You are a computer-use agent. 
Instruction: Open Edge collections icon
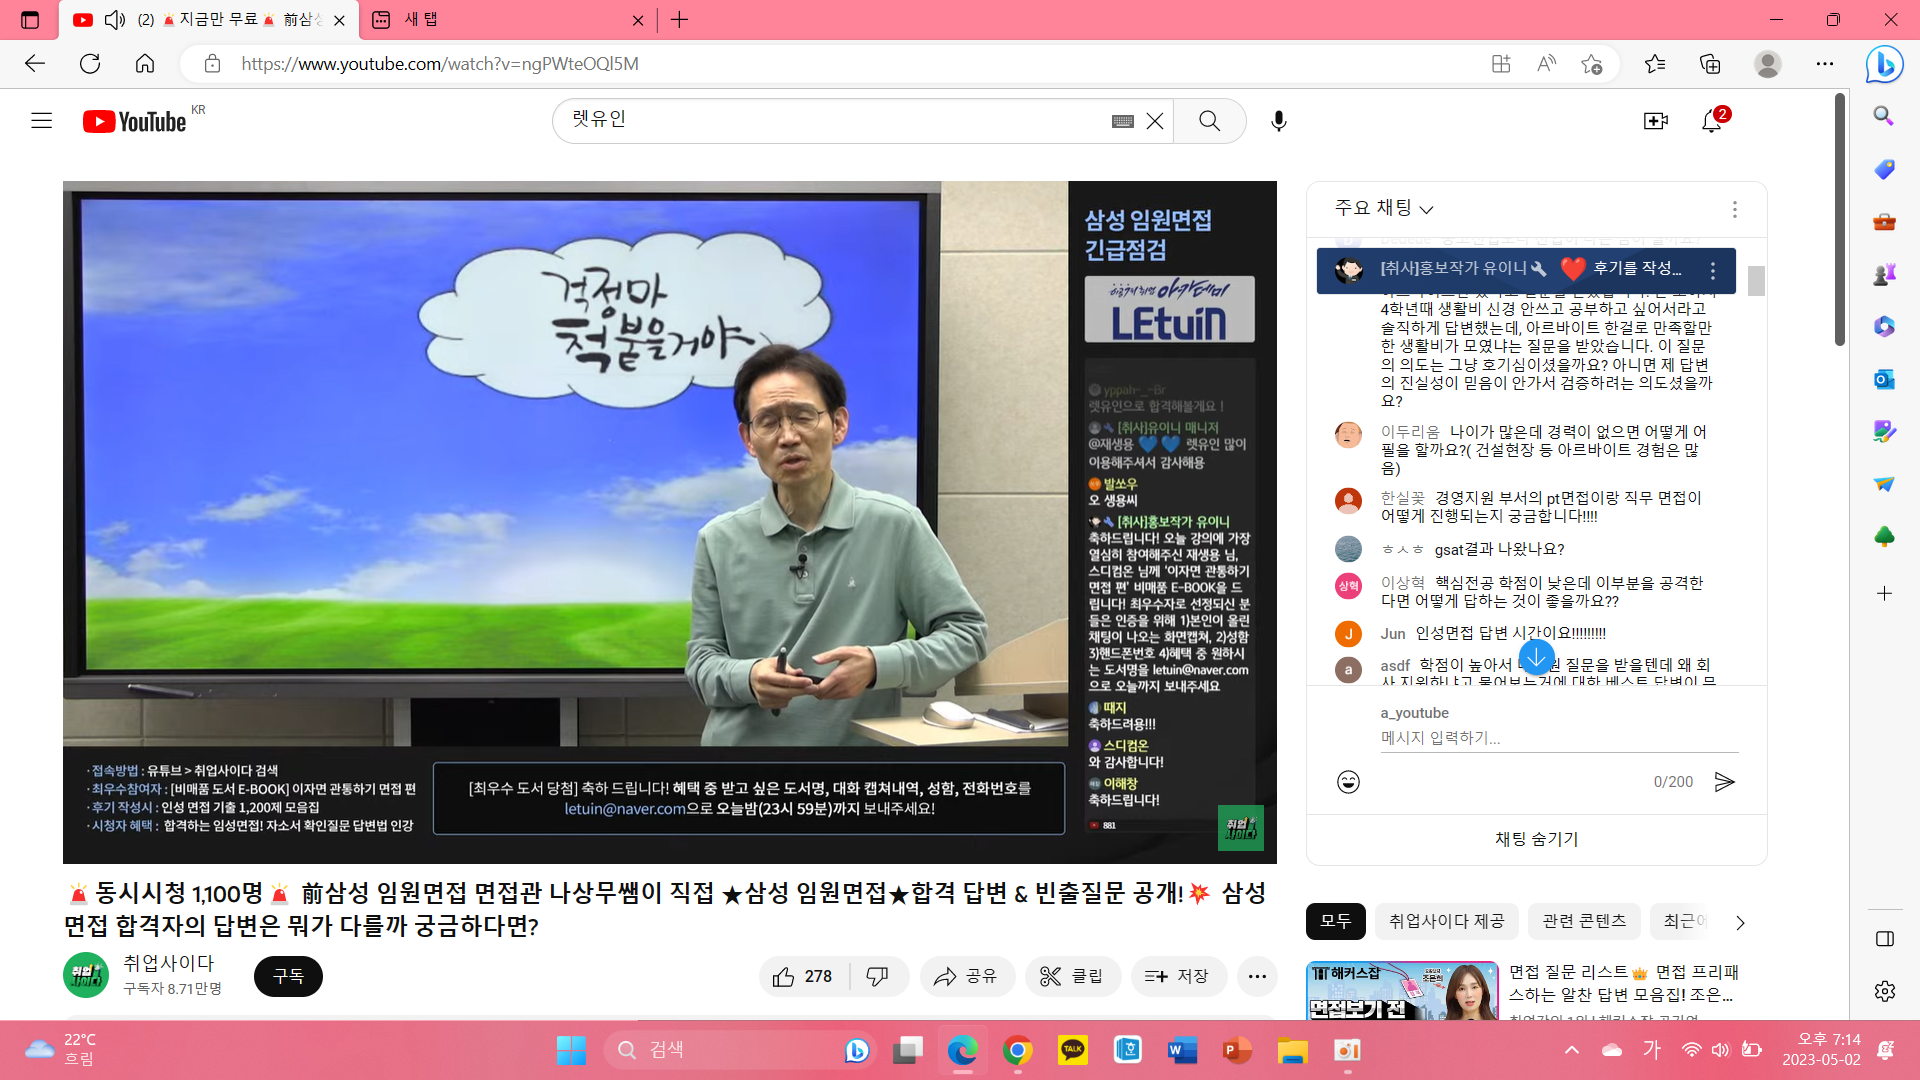pyautogui.click(x=1710, y=64)
